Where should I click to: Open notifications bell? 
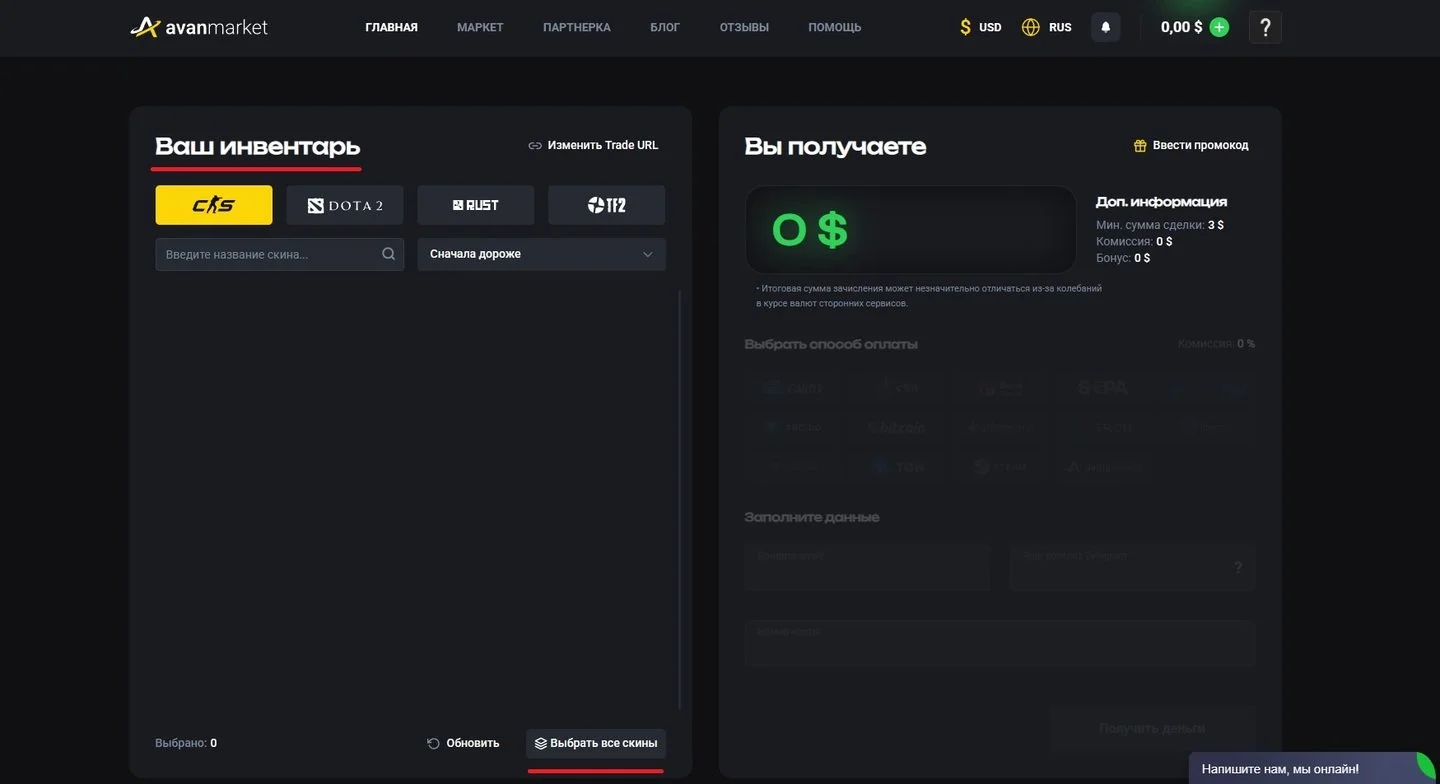tap(1105, 27)
